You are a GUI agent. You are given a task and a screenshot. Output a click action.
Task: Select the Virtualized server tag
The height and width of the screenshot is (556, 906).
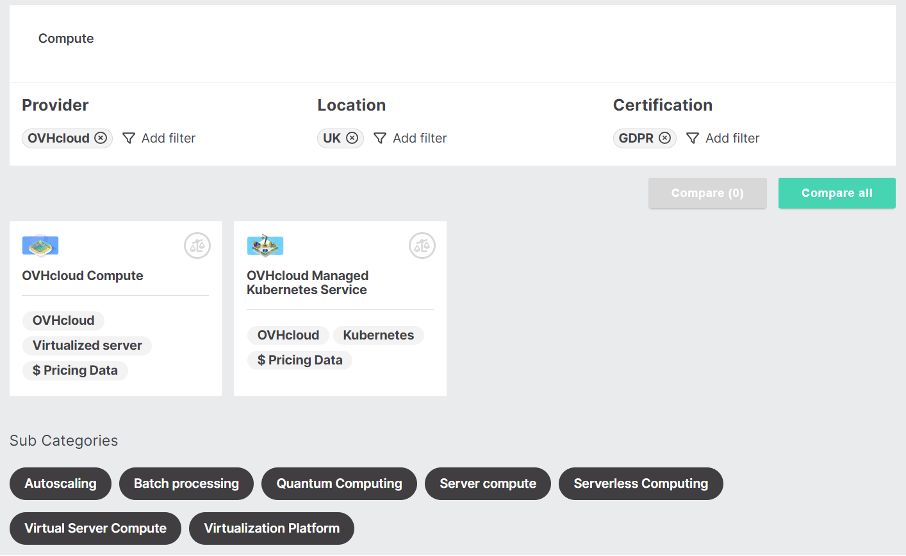coord(87,345)
